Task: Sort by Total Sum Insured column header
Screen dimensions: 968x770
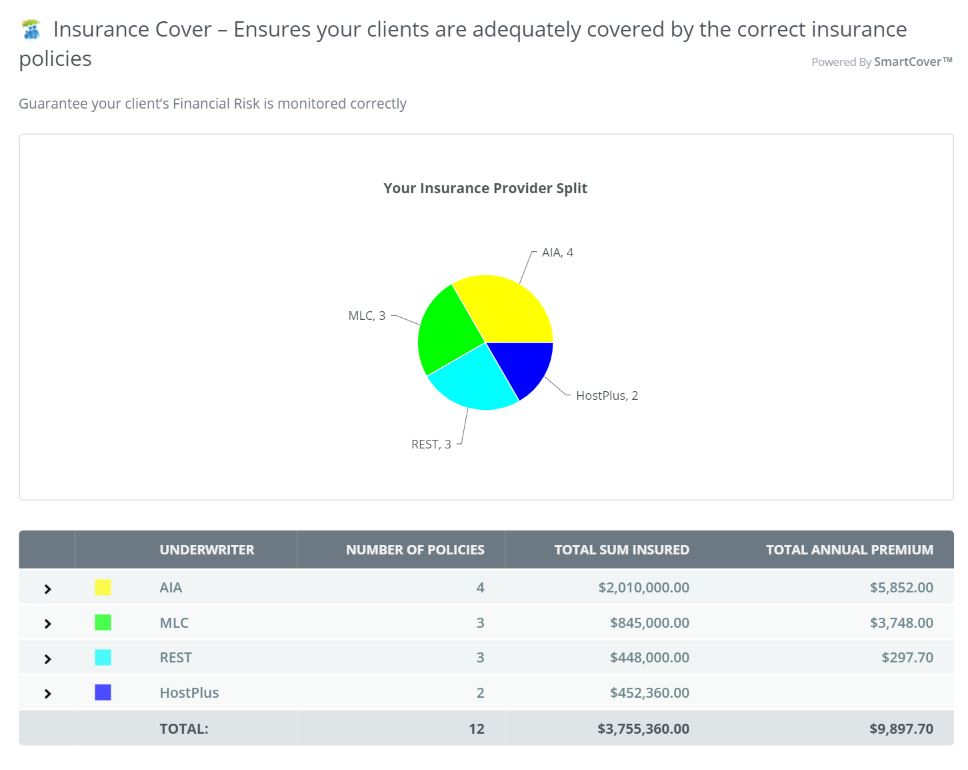Action: pyautogui.click(x=621, y=550)
